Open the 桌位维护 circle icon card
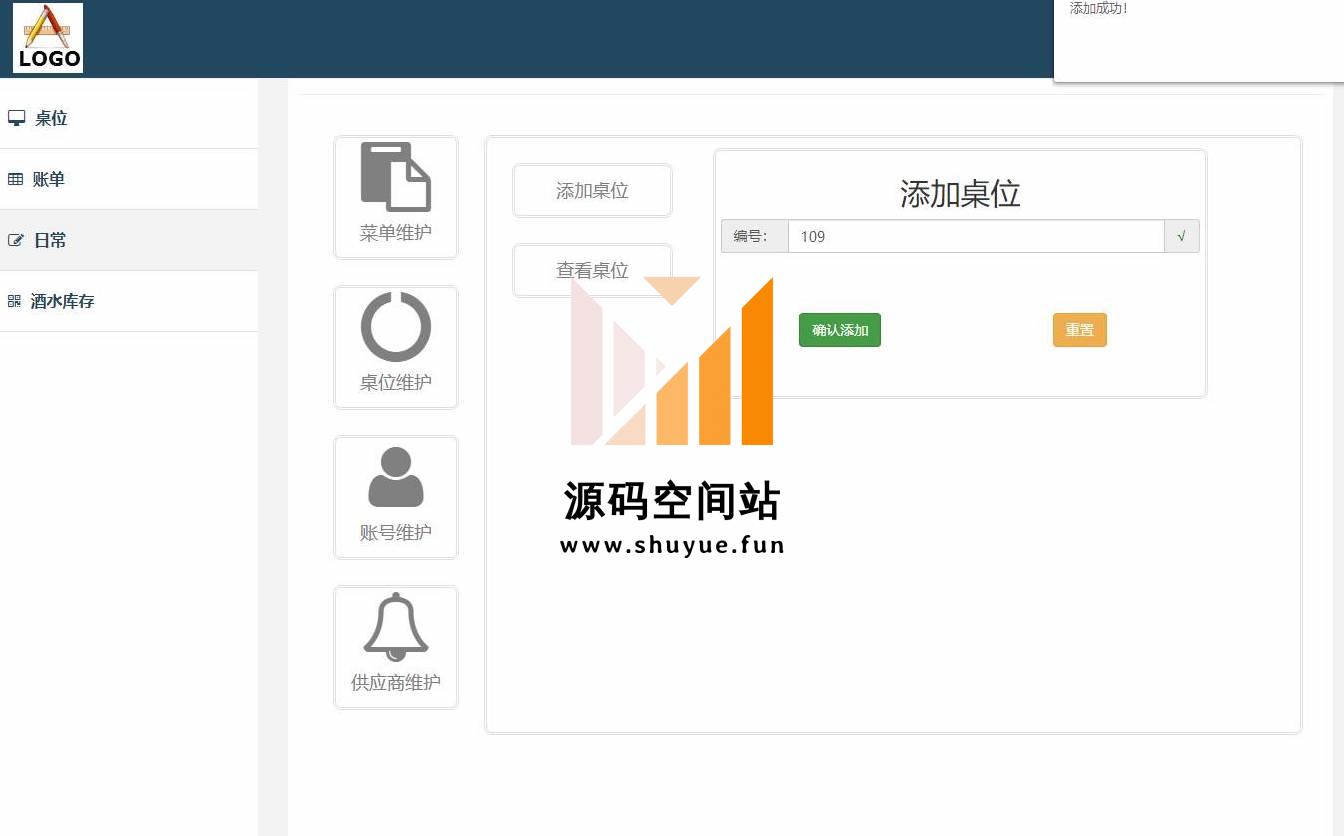This screenshot has height=836, width=1344. (396, 347)
